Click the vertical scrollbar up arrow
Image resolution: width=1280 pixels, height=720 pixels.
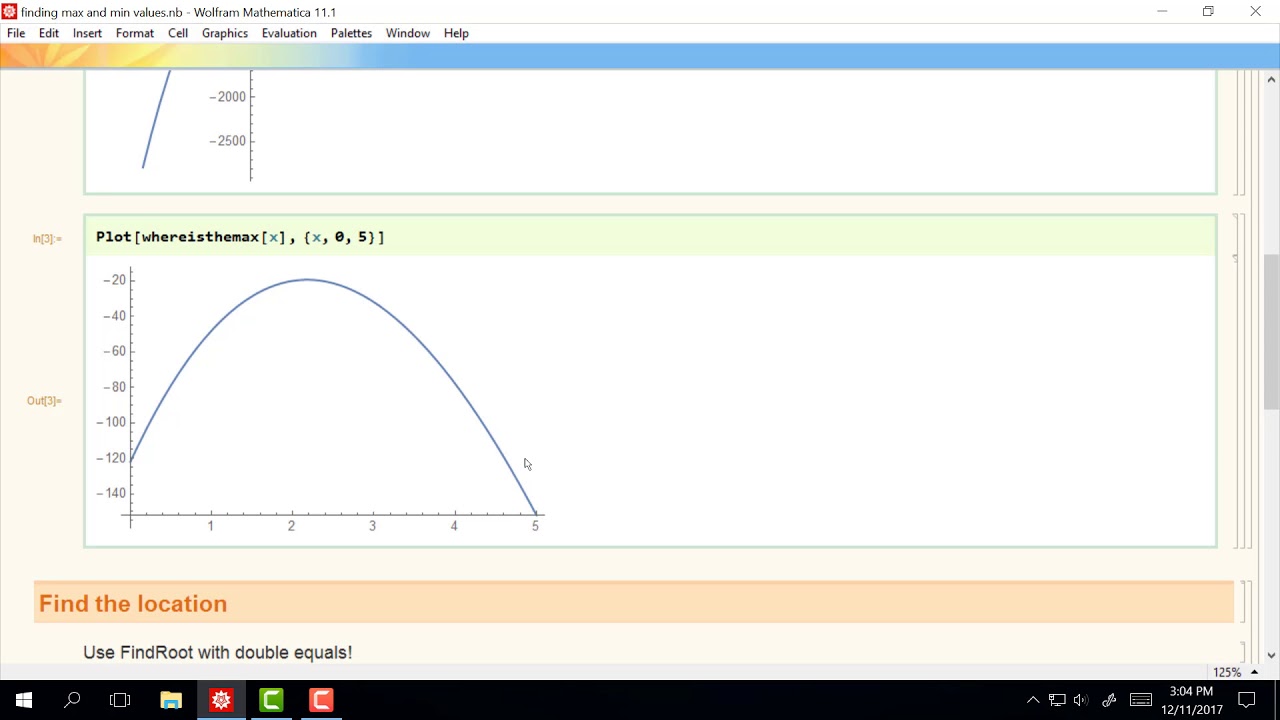coord(1272,80)
